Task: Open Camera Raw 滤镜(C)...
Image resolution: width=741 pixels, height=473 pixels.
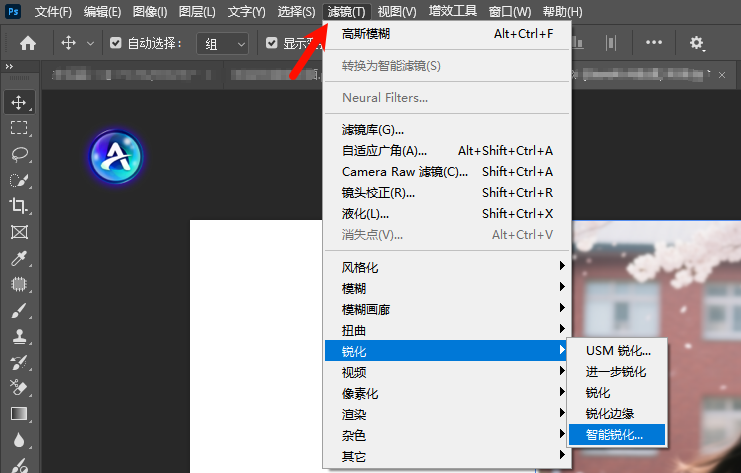Action: coord(447,171)
